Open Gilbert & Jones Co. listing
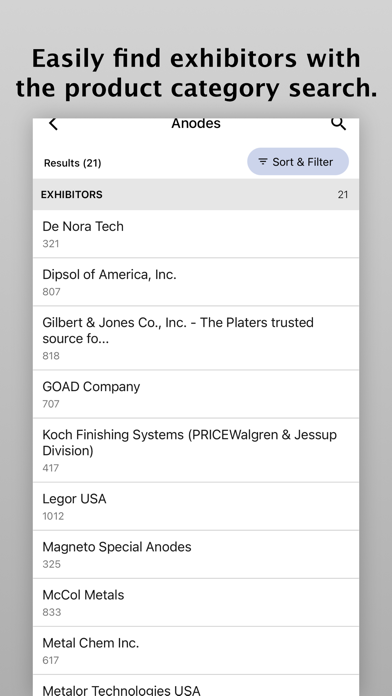This screenshot has height=696, width=392. [196, 338]
